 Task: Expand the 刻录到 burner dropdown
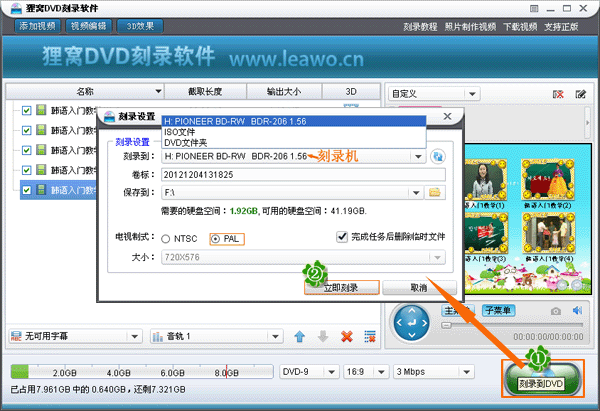[418, 157]
